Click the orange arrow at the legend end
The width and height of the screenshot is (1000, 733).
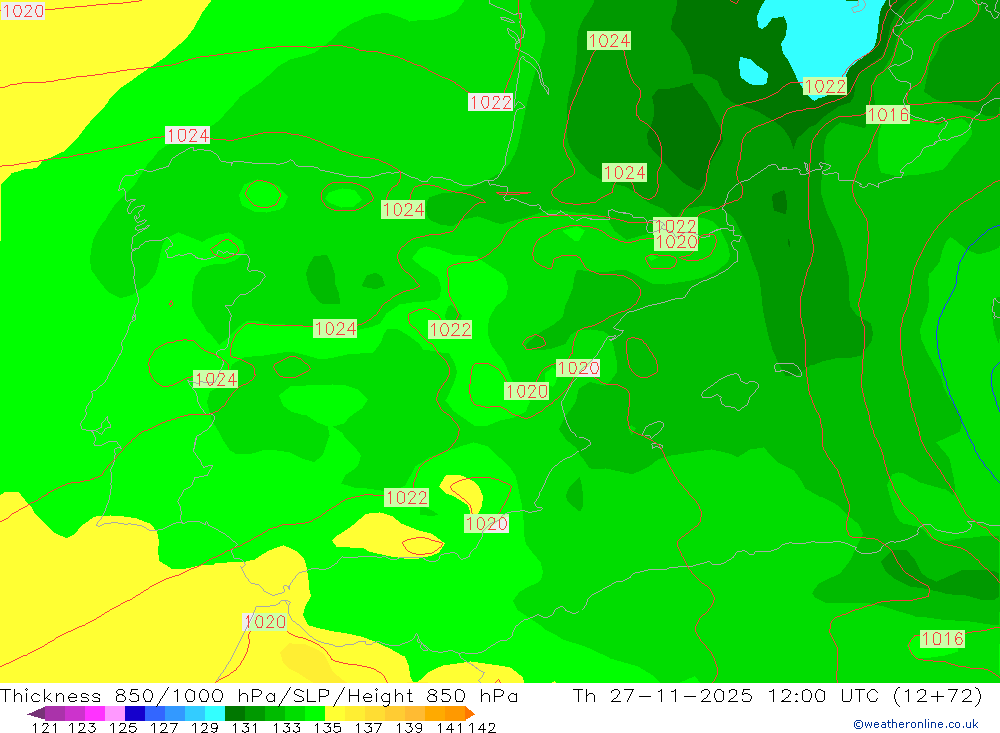point(470,713)
